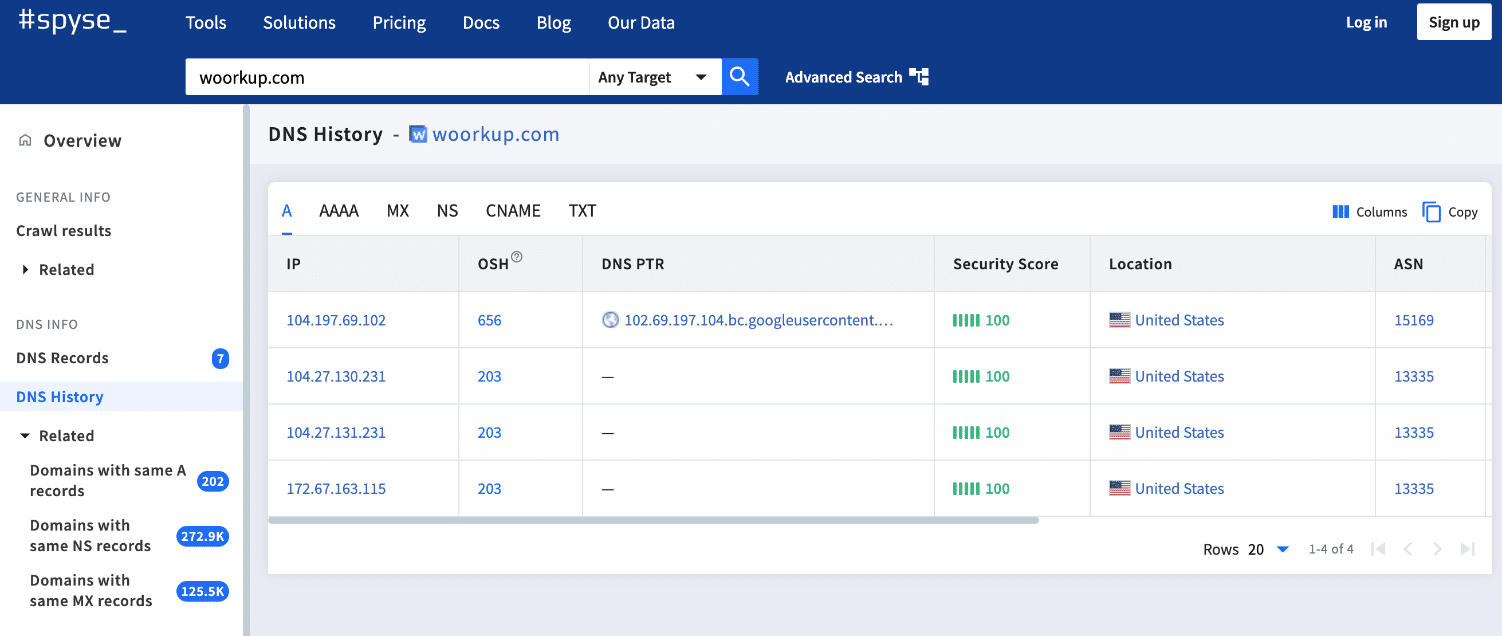Viewport: 1502px width, 636px height.
Task: Open Advanced Search builder icon
Action: pyautogui.click(x=921, y=76)
